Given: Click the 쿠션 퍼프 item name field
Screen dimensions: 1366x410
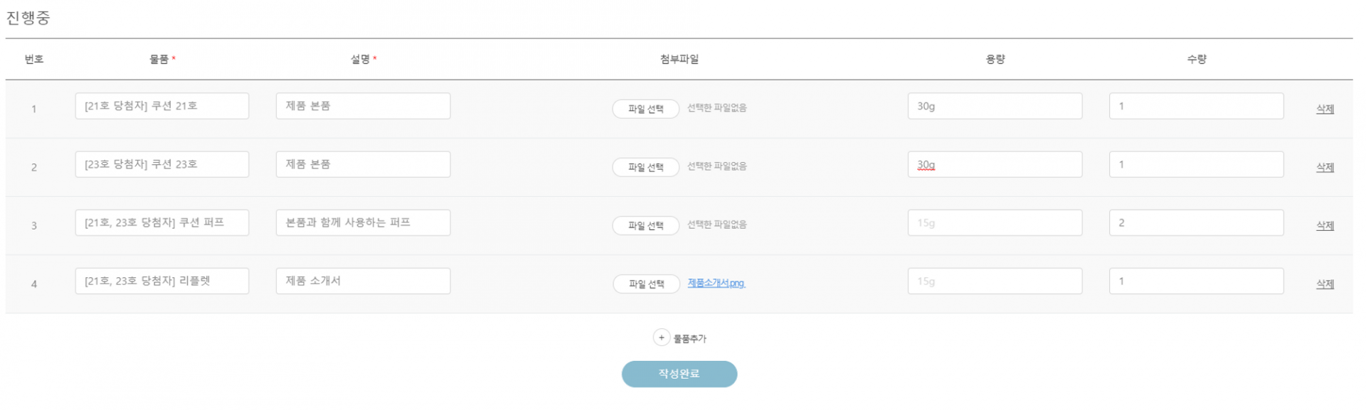Looking at the screenshot, I should 162,223.
